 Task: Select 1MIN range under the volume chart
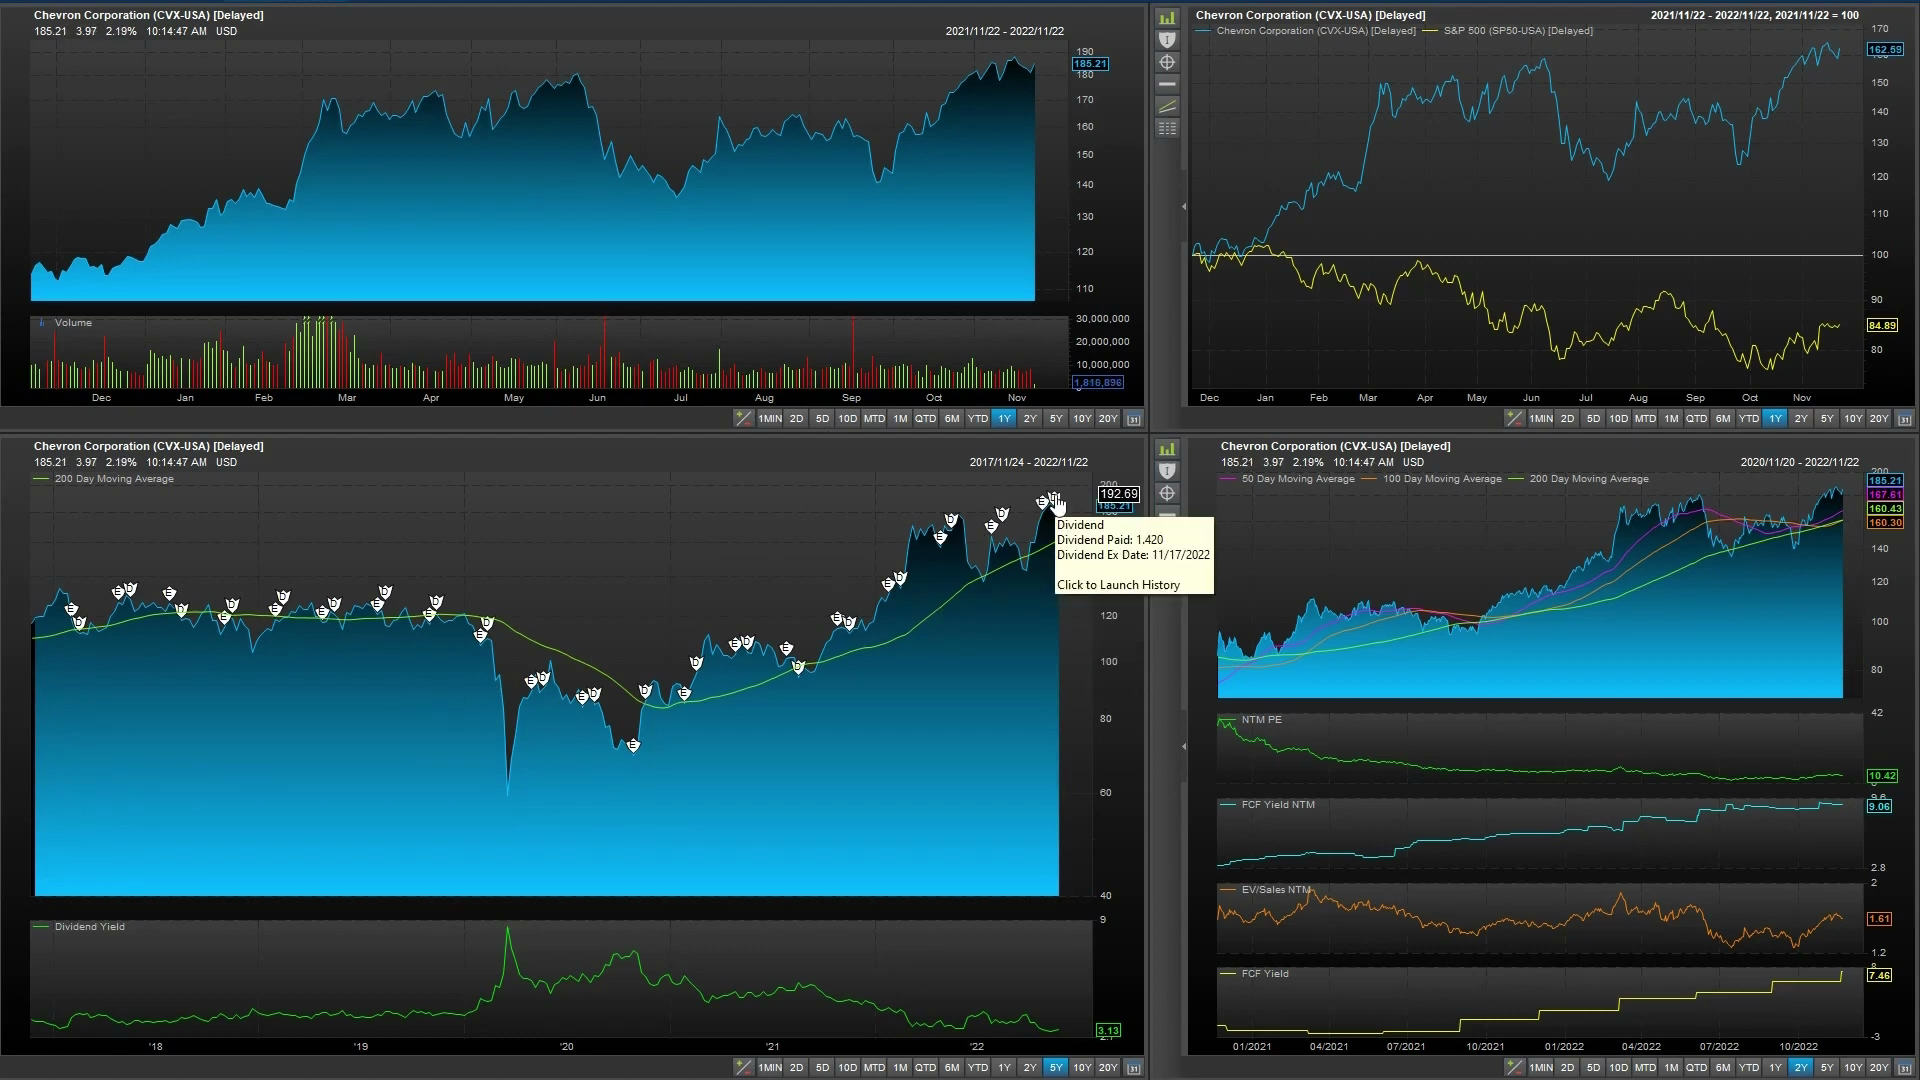click(x=770, y=419)
